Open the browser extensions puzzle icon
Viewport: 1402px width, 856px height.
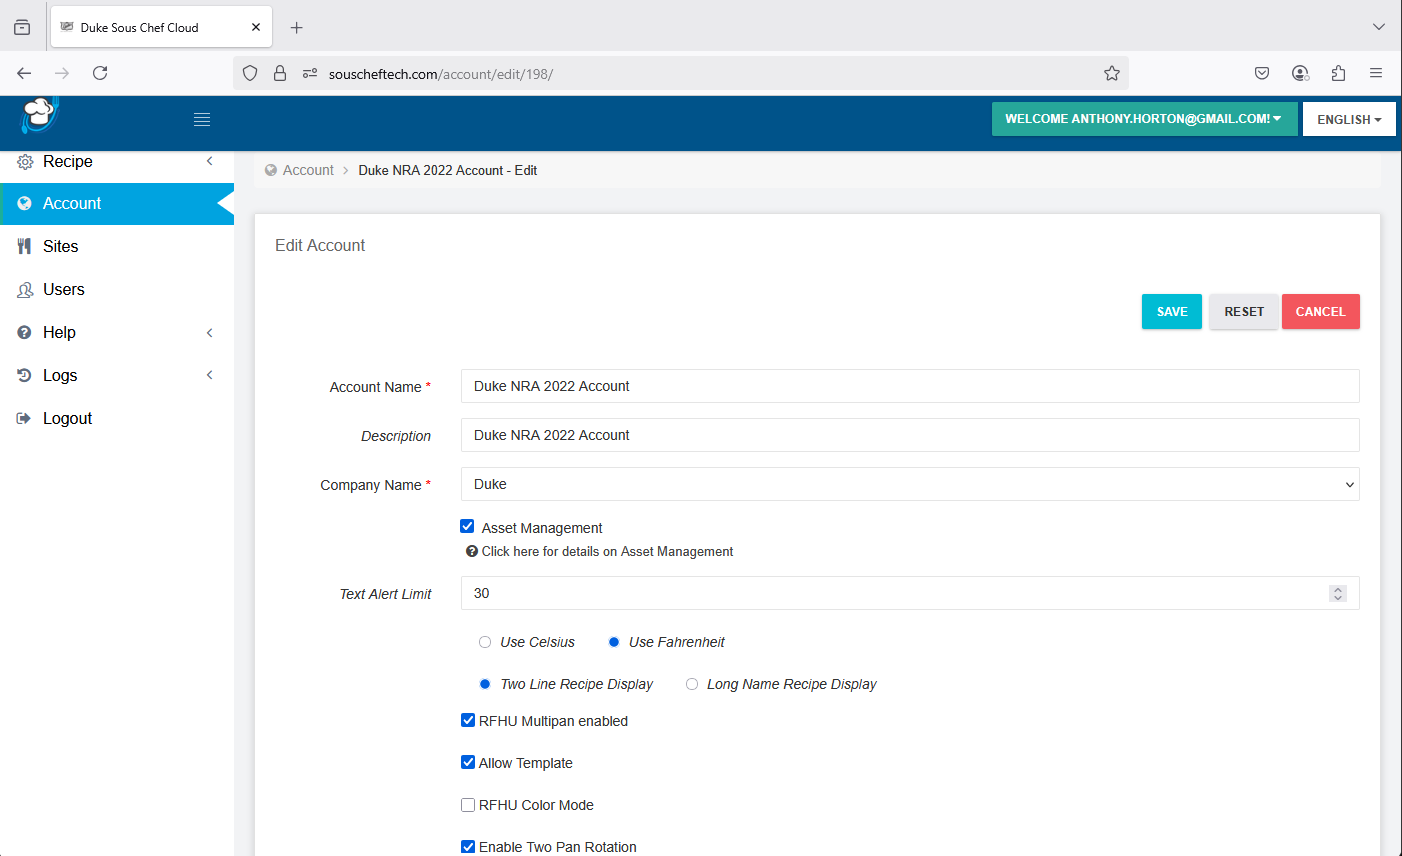(x=1338, y=73)
